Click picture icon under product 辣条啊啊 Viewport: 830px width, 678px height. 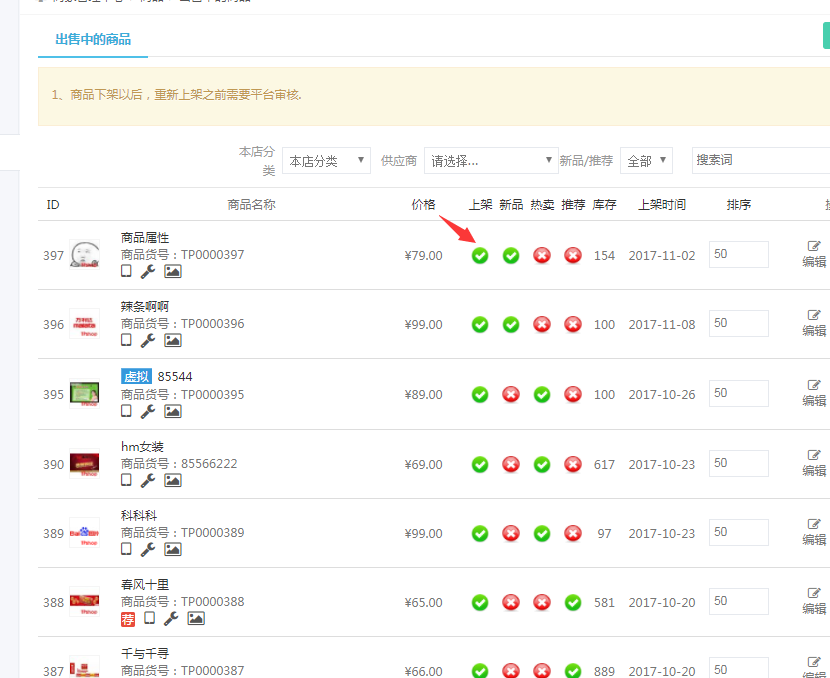[x=173, y=340]
